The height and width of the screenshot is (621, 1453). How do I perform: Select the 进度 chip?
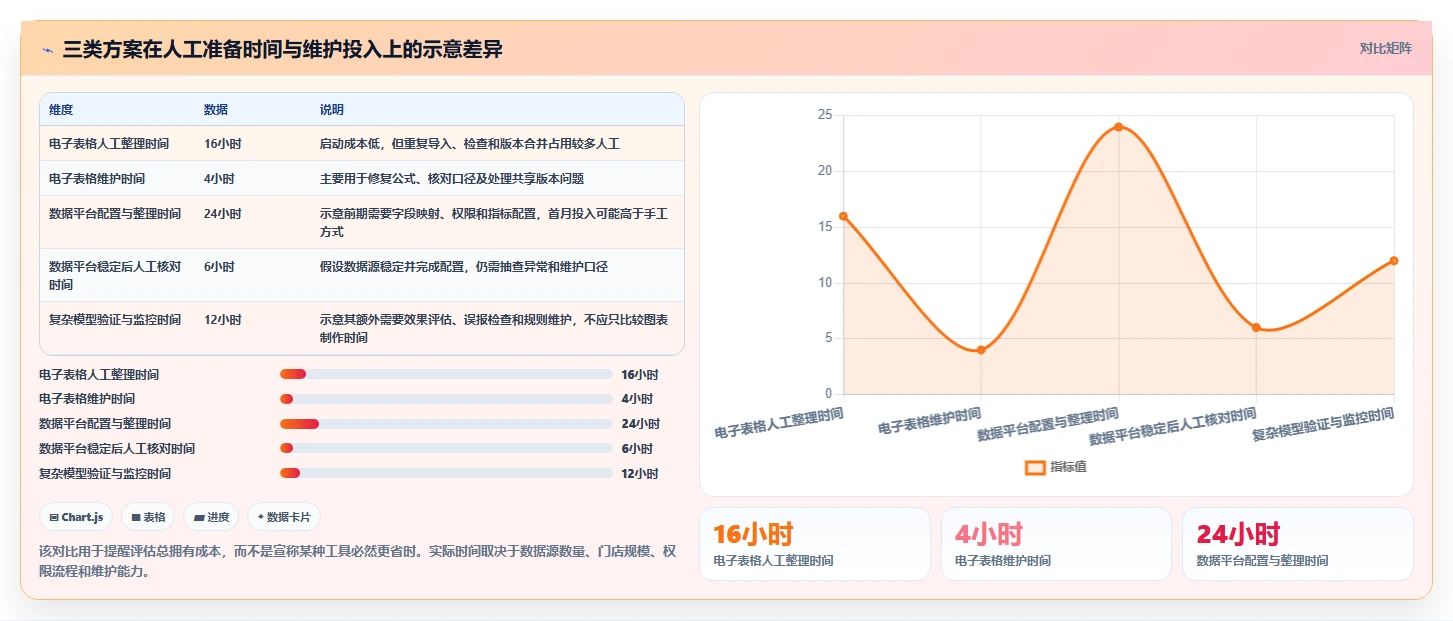(211, 517)
